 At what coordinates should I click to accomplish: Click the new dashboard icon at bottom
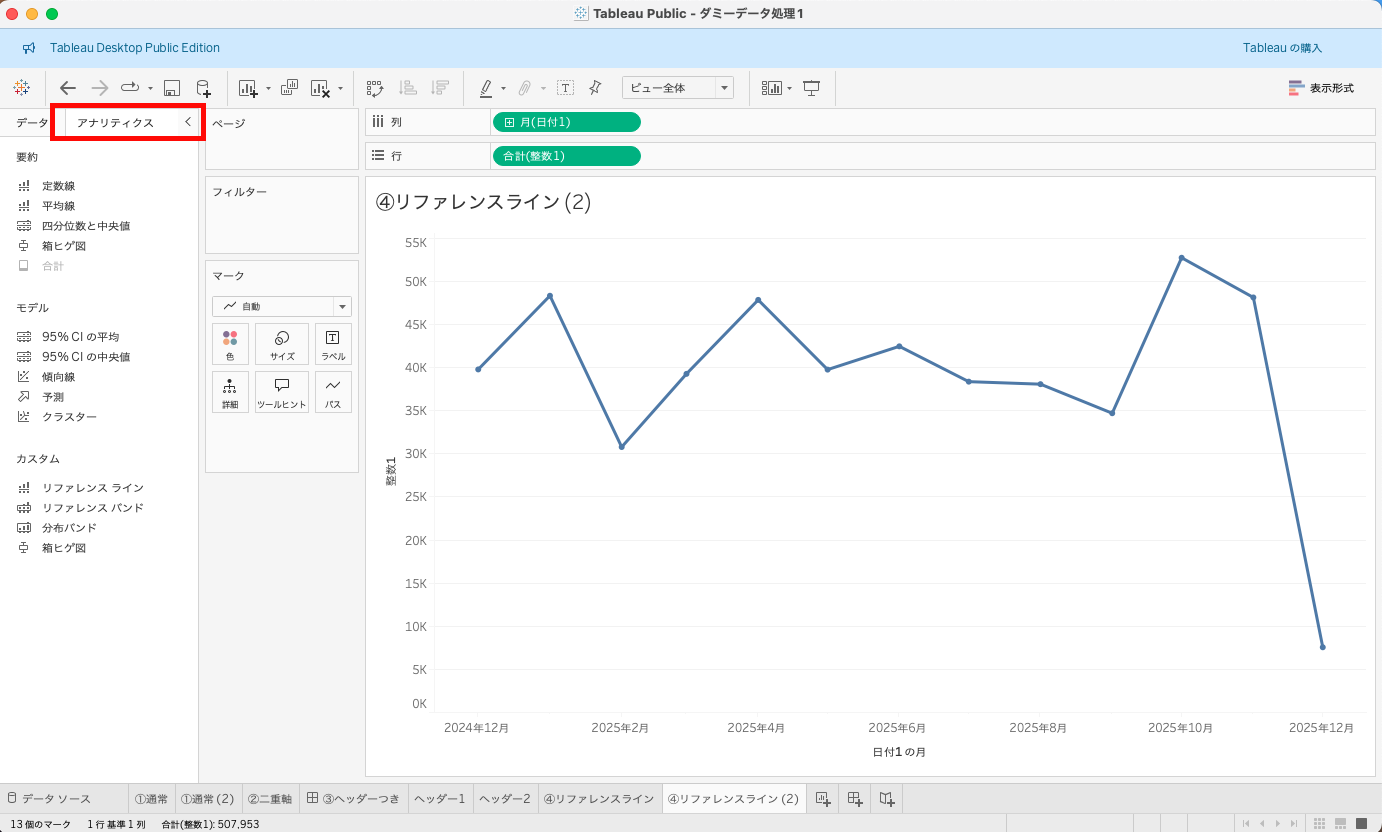pyautogui.click(x=854, y=798)
